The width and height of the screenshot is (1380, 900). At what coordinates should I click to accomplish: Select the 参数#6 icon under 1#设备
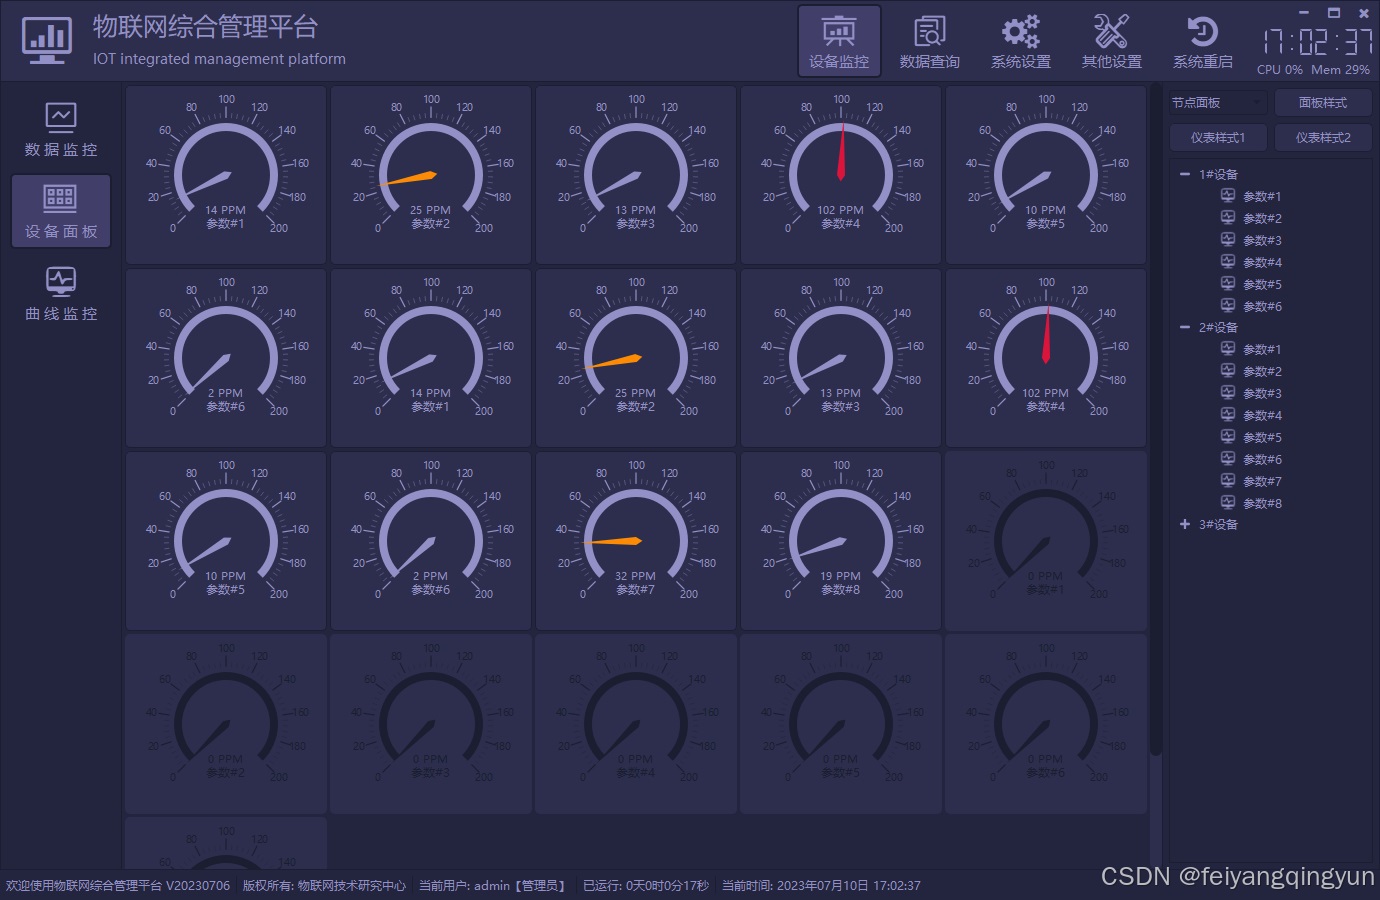pos(1228,306)
